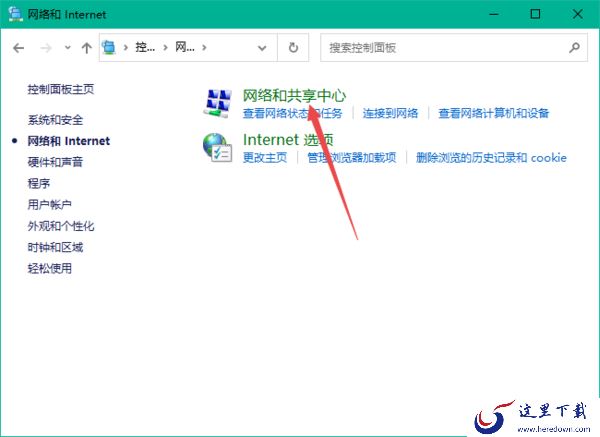Expand chevron after 控... breadcrumb
This screenshot has height=437, width=600.
165,48
